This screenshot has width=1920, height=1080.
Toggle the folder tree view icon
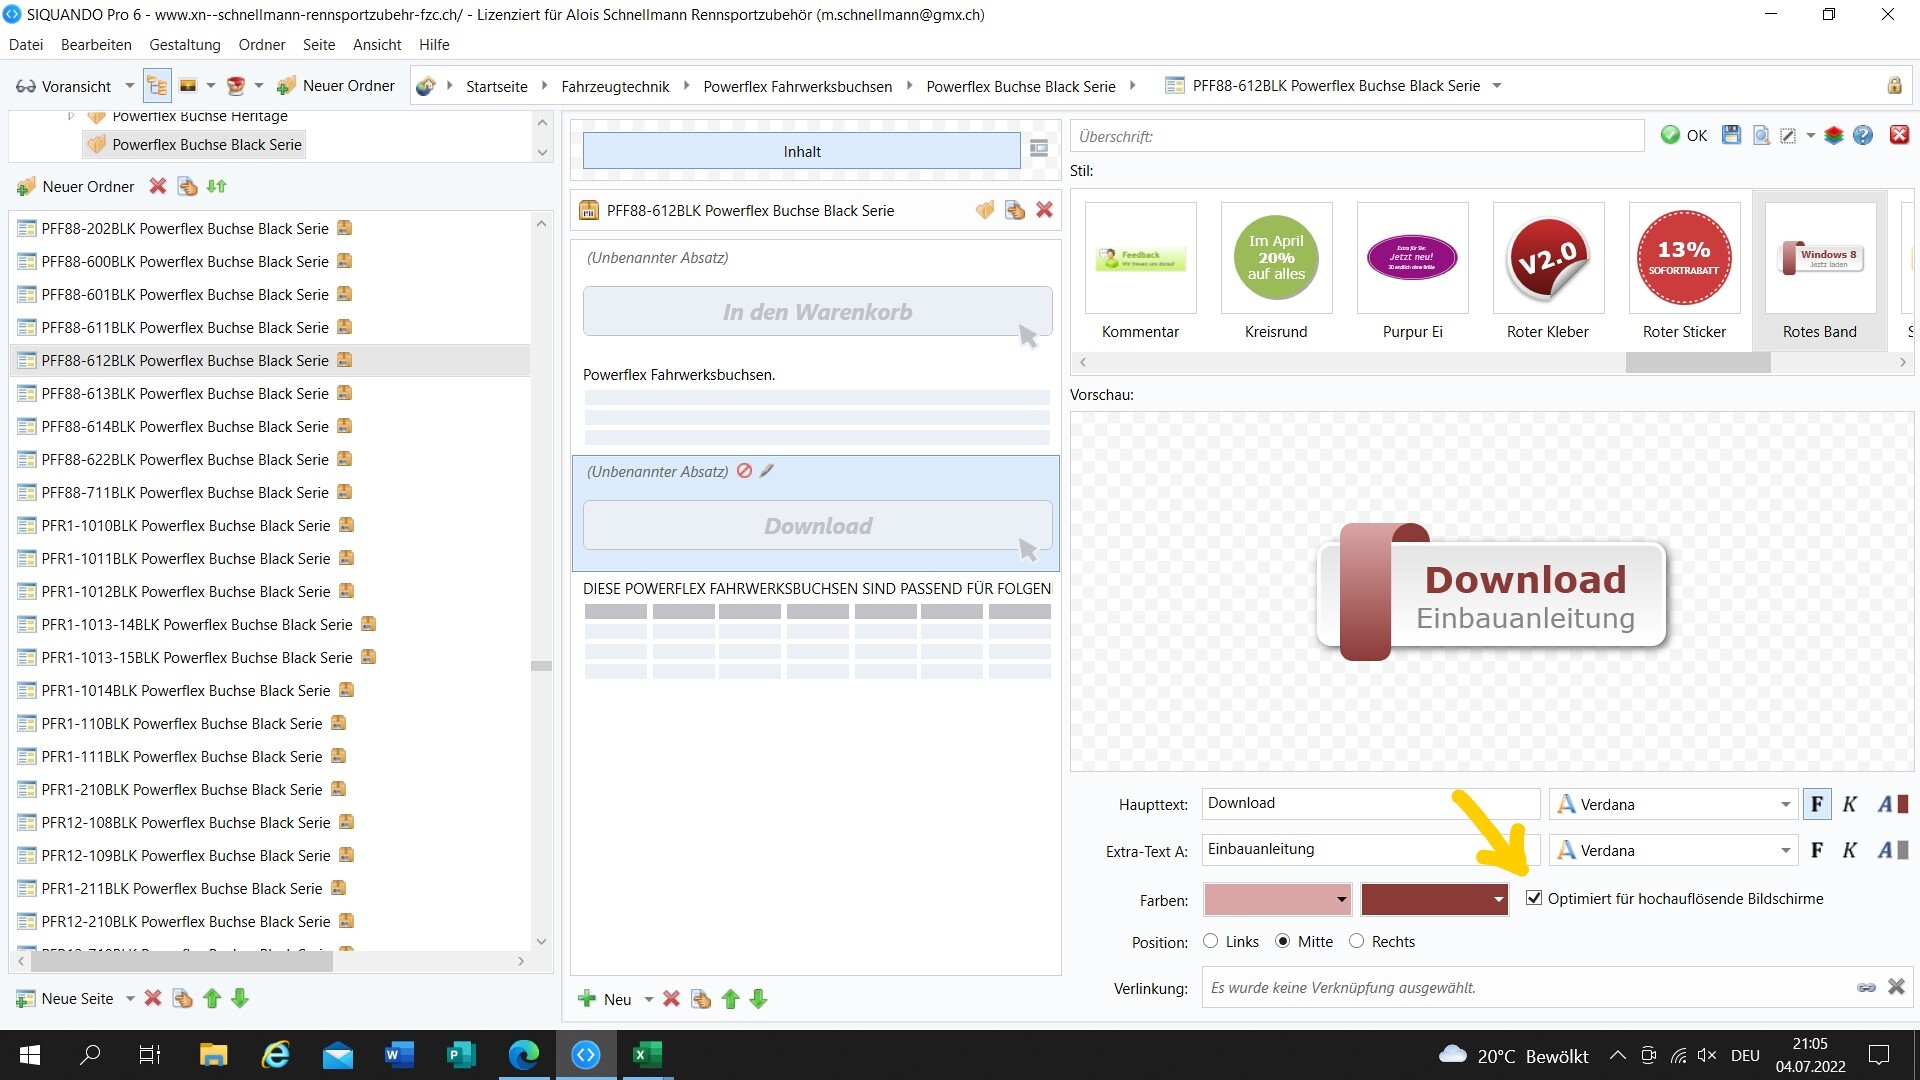[x=157, y=86]
